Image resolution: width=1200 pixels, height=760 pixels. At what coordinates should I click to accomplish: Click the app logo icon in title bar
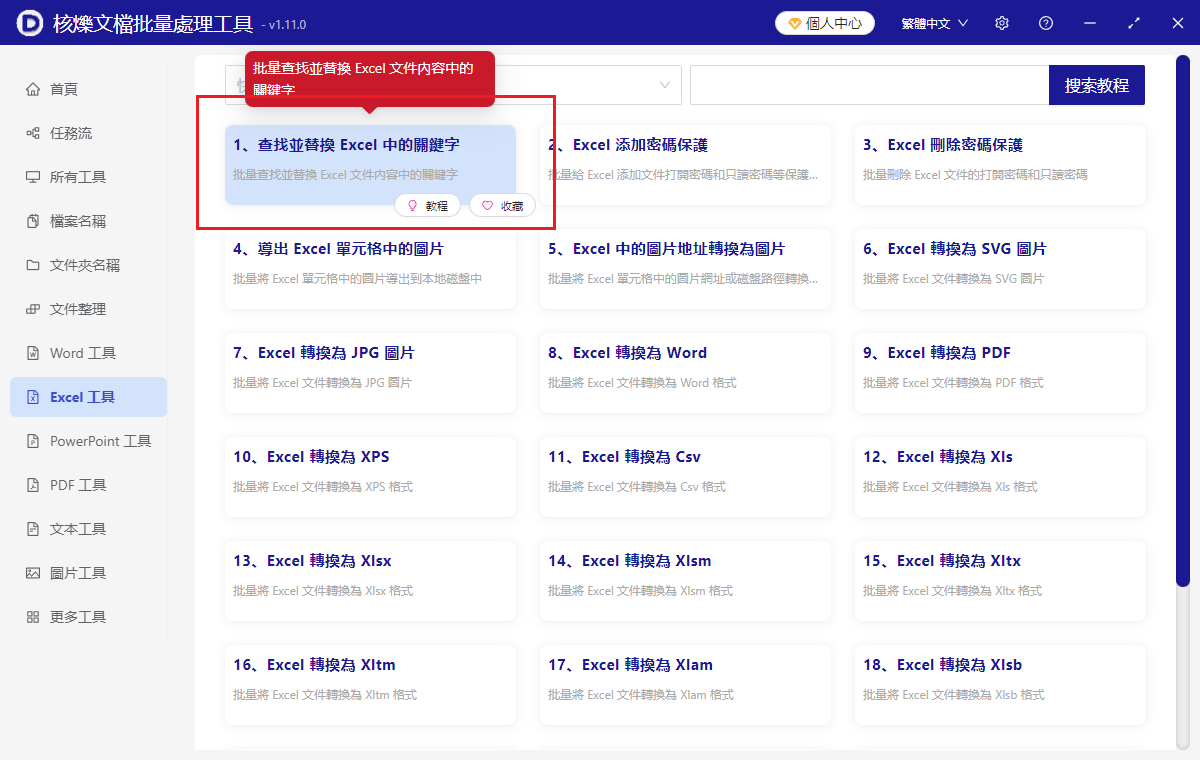tap(29, 22)
